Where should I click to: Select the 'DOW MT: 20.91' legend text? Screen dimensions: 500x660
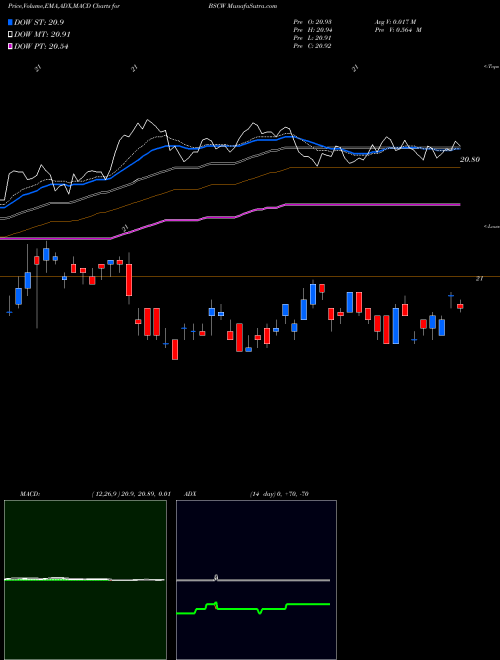tap(42, 35)
